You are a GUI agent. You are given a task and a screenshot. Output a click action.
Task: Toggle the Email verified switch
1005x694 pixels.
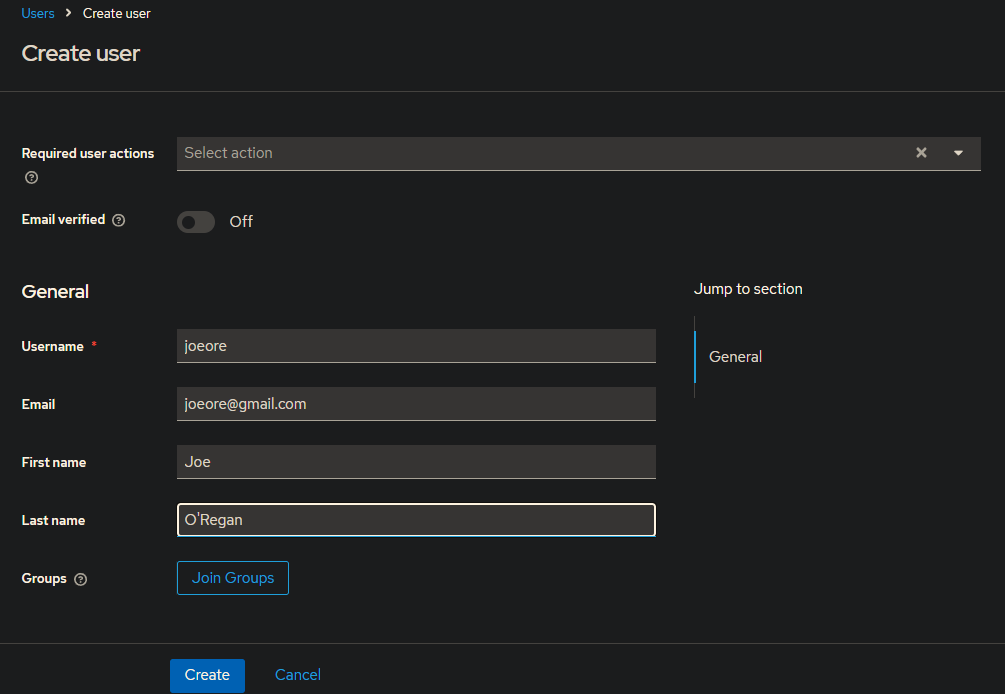(196, 222)
